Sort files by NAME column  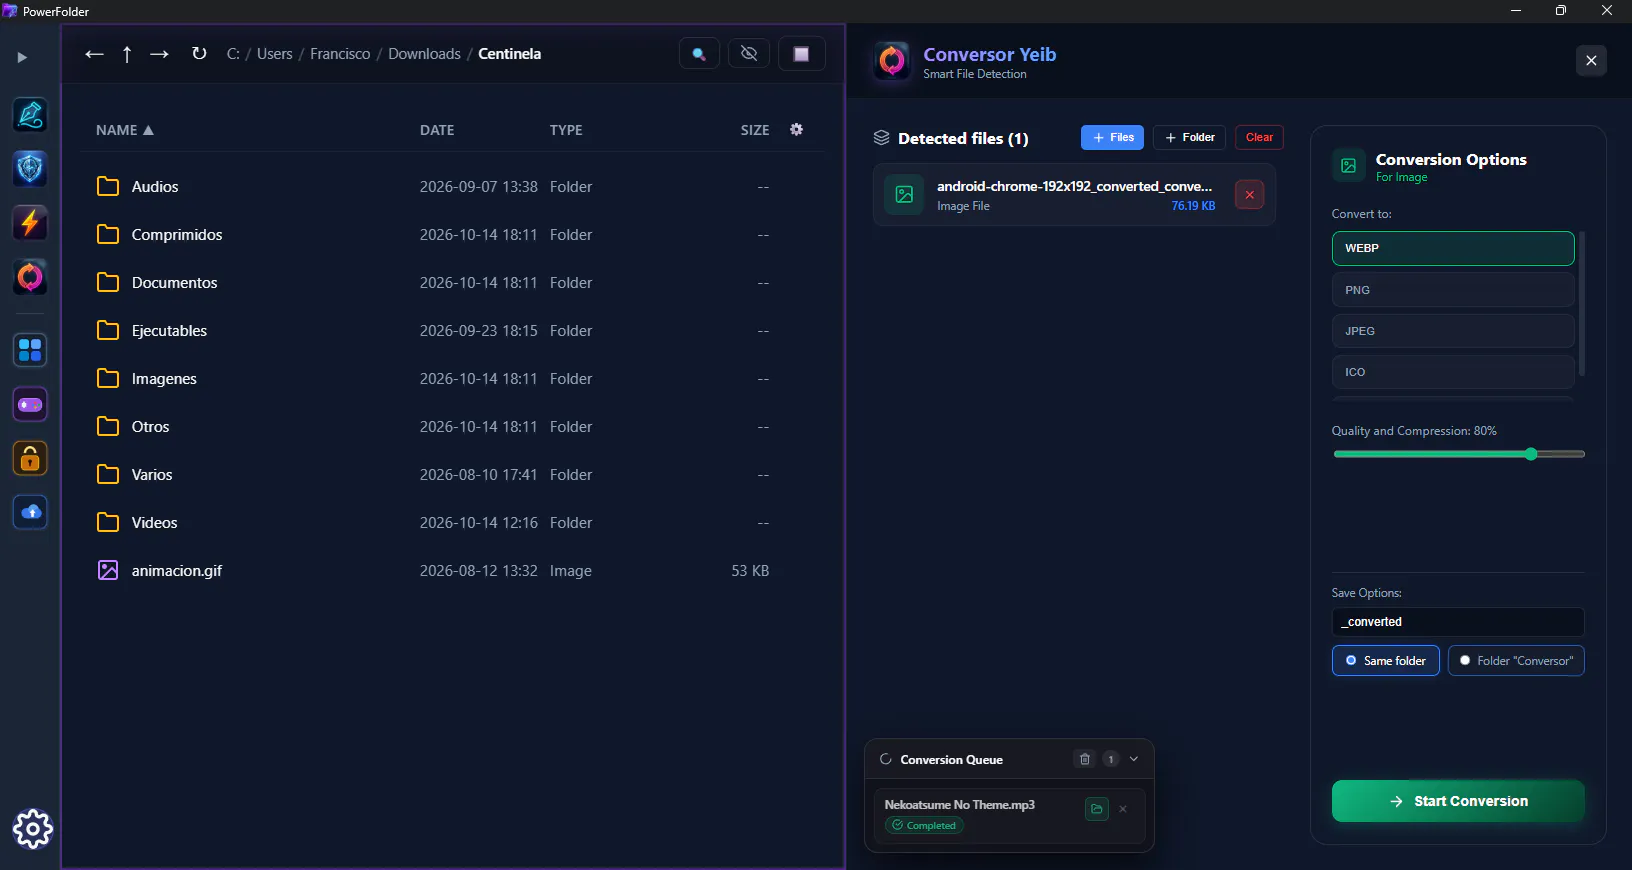(x=125, y=130)
